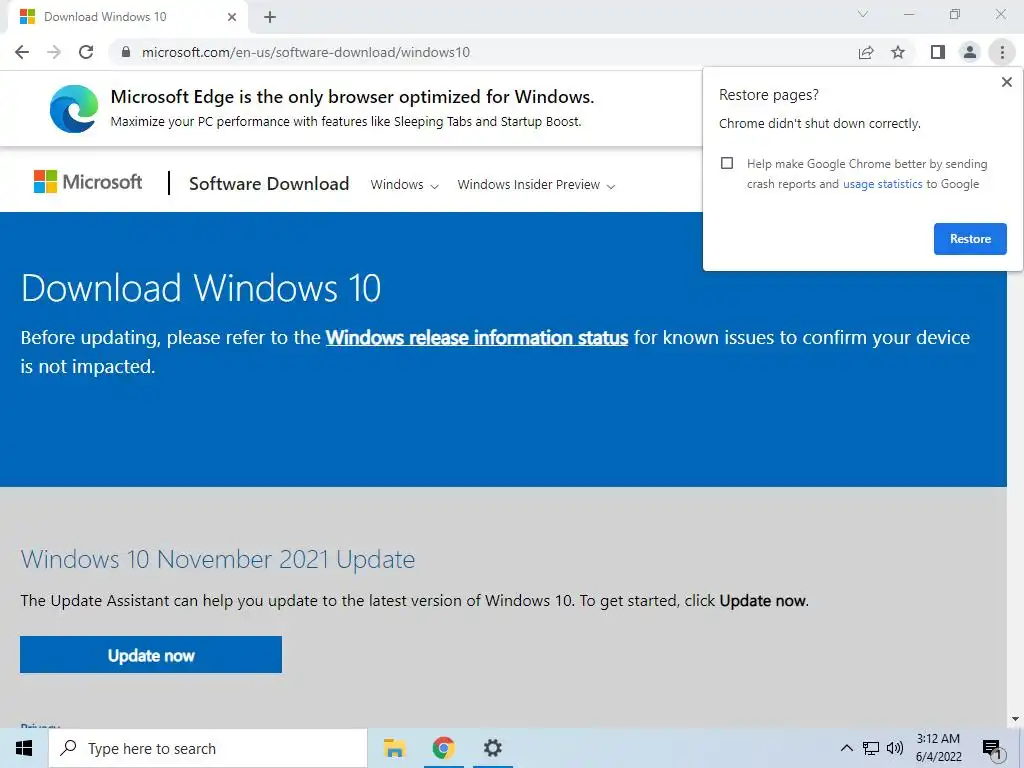Click the Download Windows 10 heading

[200, 288]
